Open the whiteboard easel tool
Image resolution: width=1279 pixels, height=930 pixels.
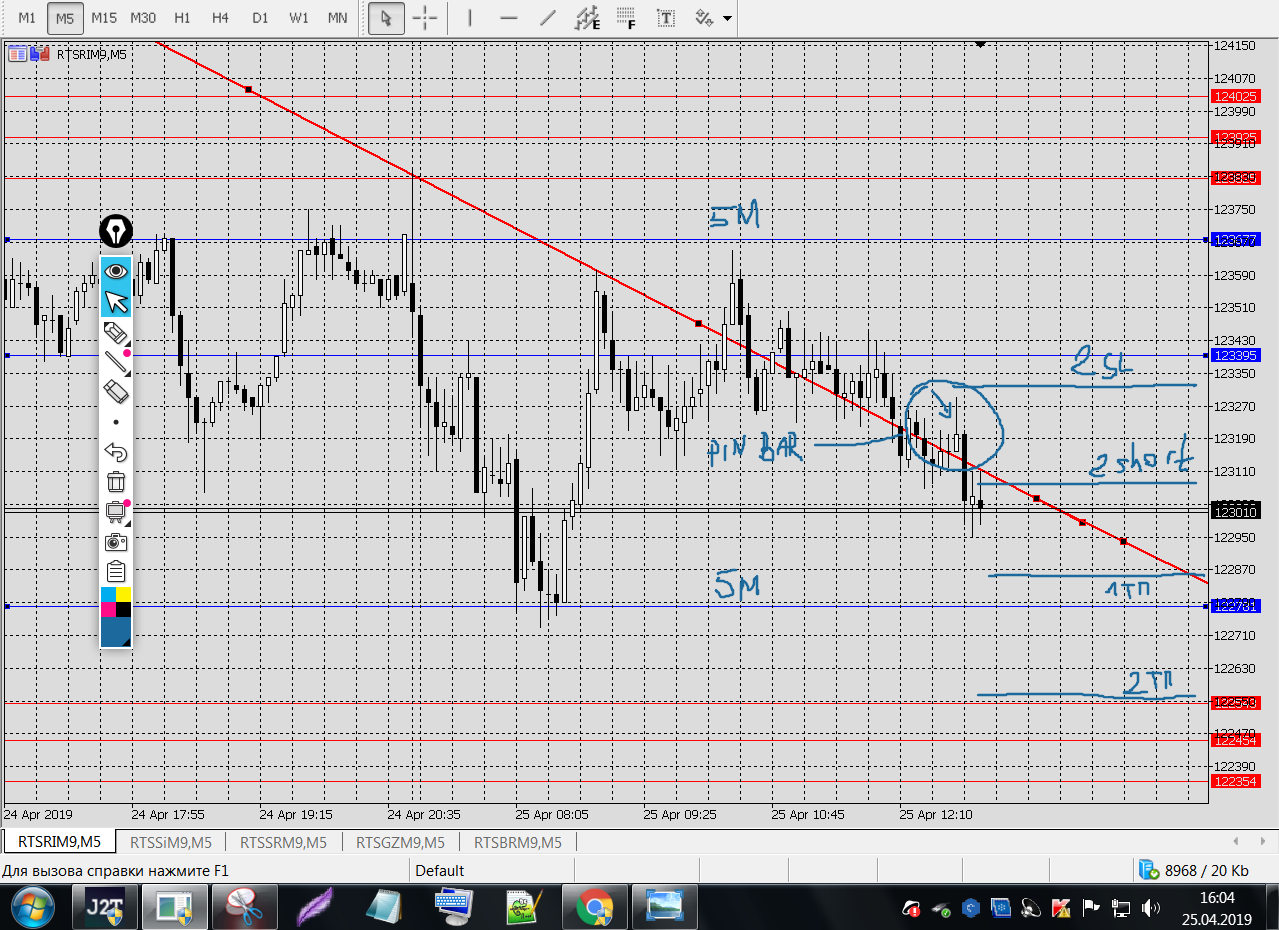[116, 512]
